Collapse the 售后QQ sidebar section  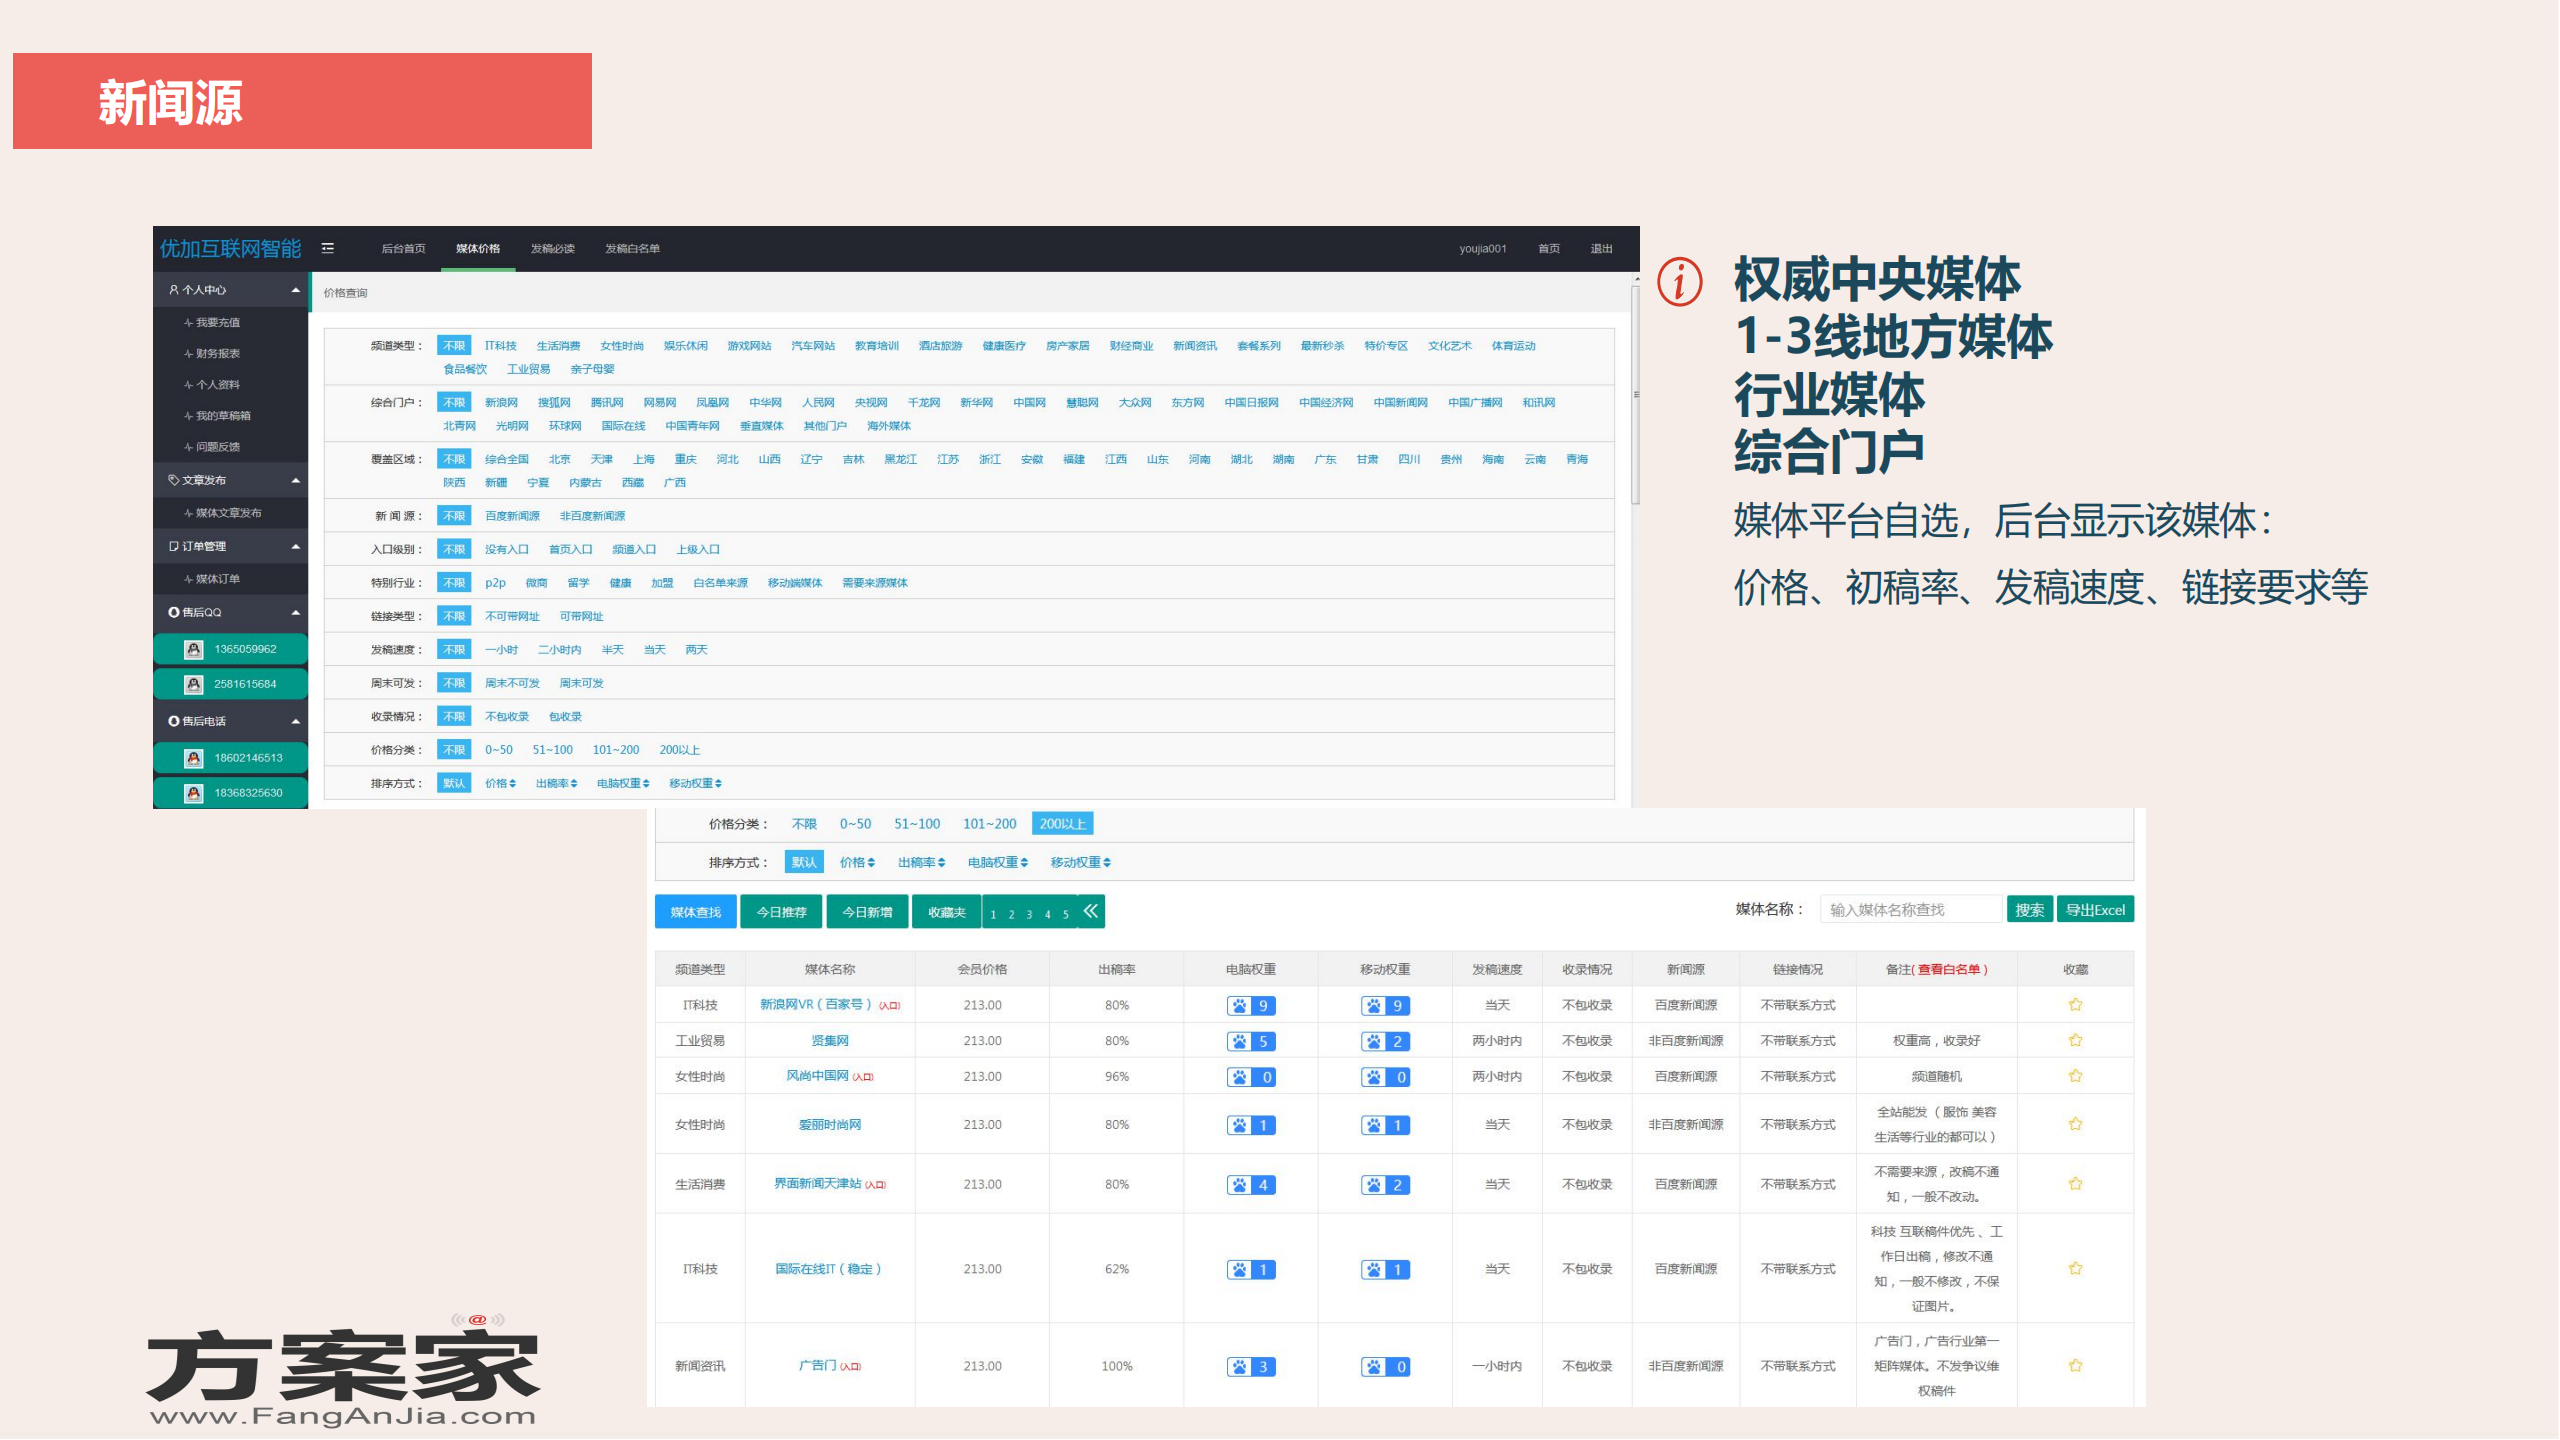295,612
